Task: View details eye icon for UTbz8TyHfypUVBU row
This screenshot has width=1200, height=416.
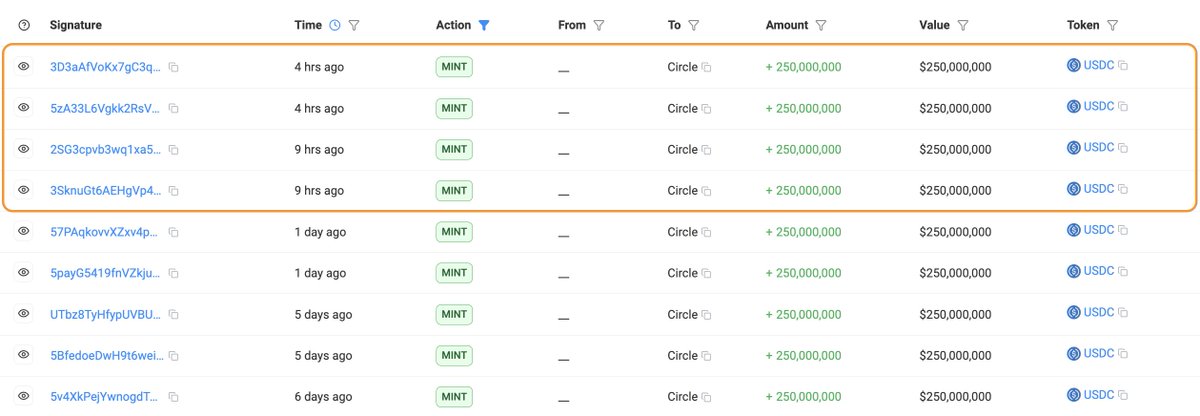Action: [x=24, y=313]
